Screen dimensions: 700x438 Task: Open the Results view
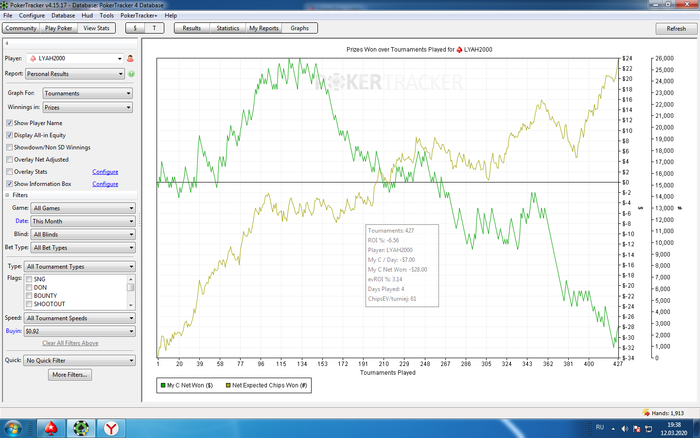(192, 28)
